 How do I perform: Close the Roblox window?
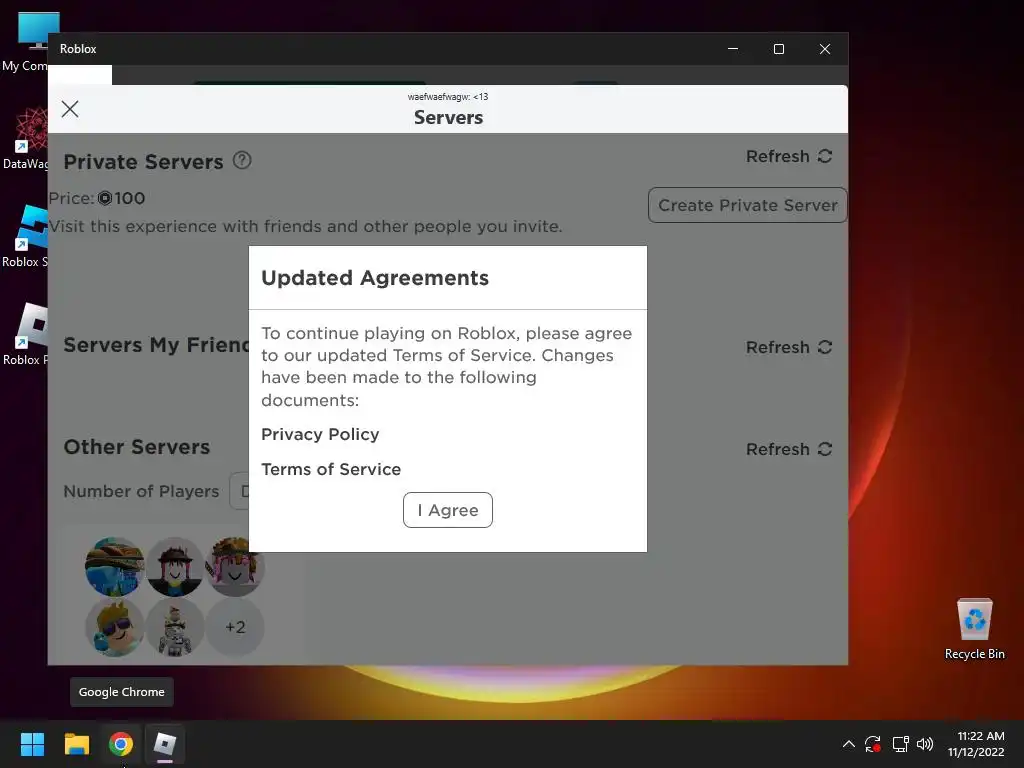(x=825, y=49)
